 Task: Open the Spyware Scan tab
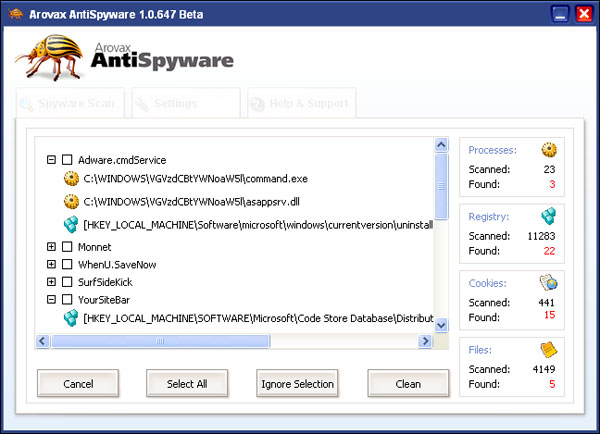[70, 103]
